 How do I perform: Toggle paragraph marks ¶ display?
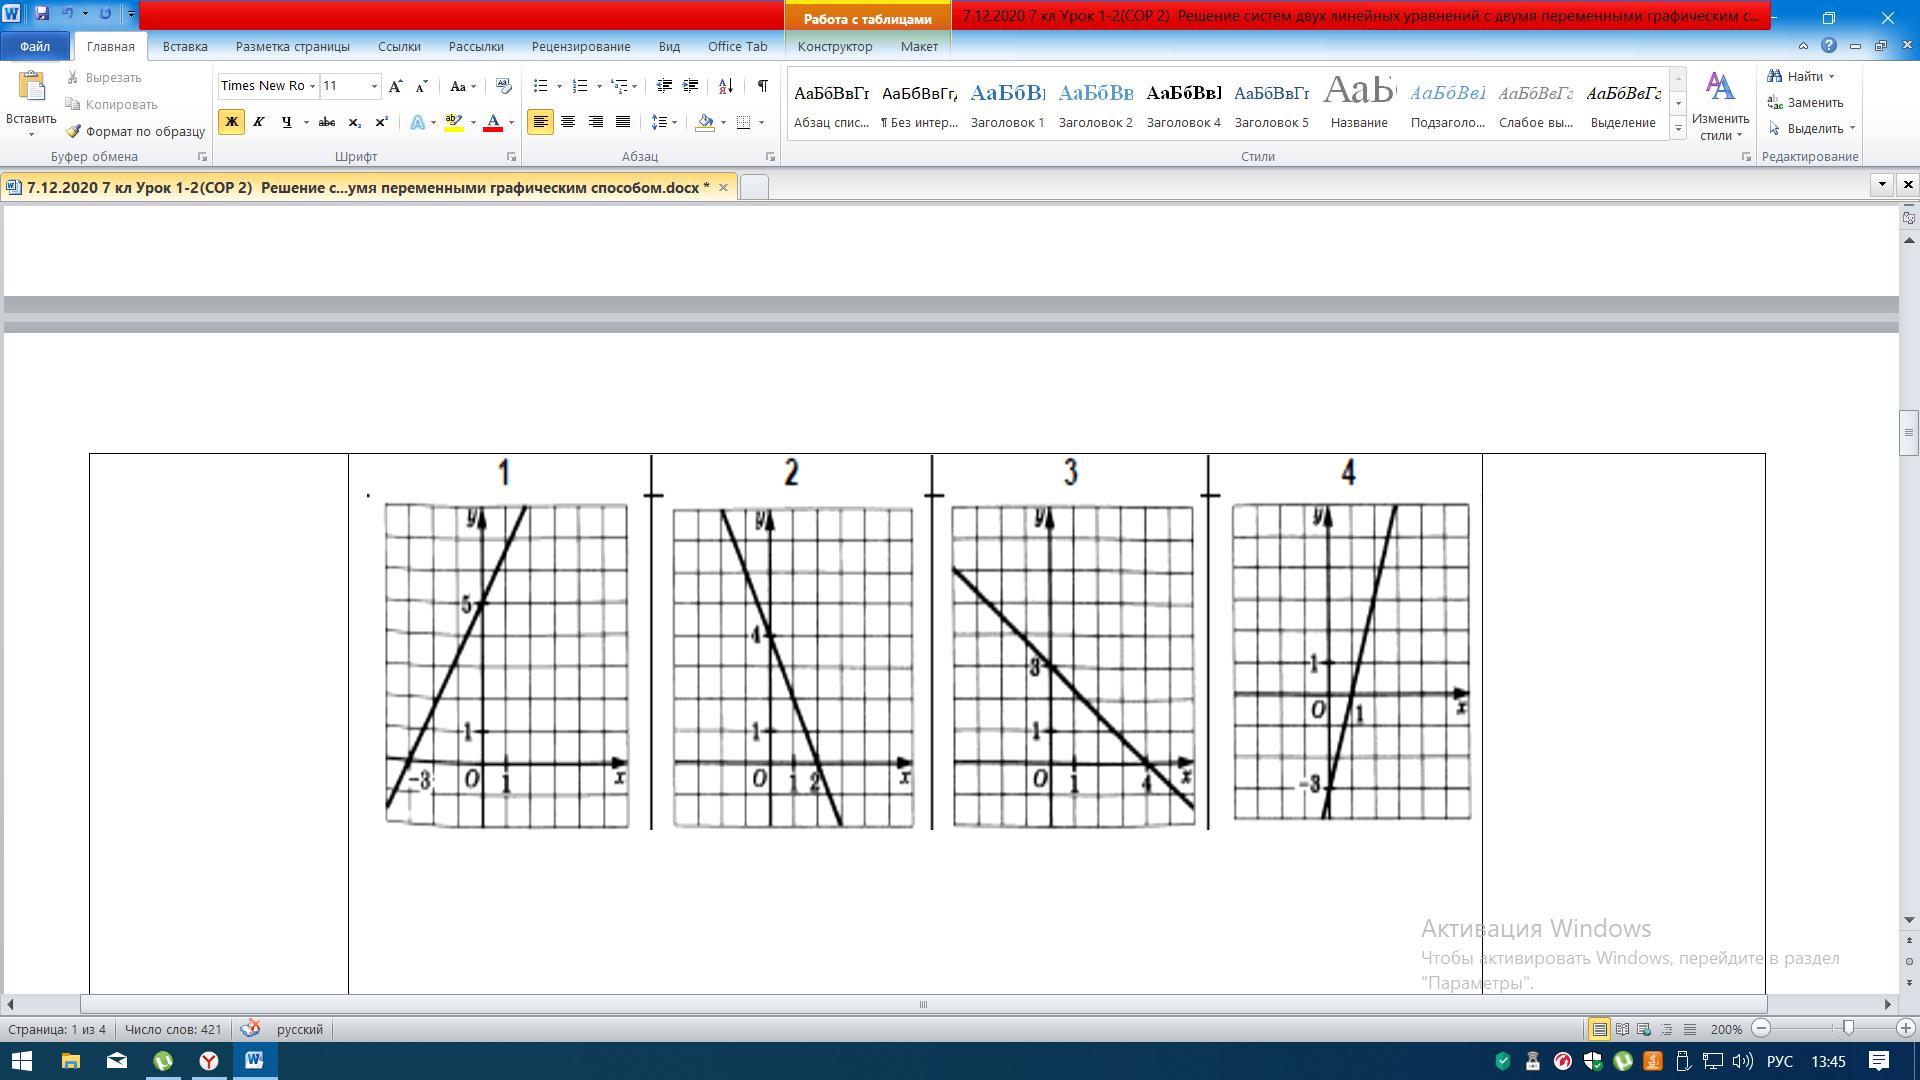pyautogui.click(x=762, y=86)
